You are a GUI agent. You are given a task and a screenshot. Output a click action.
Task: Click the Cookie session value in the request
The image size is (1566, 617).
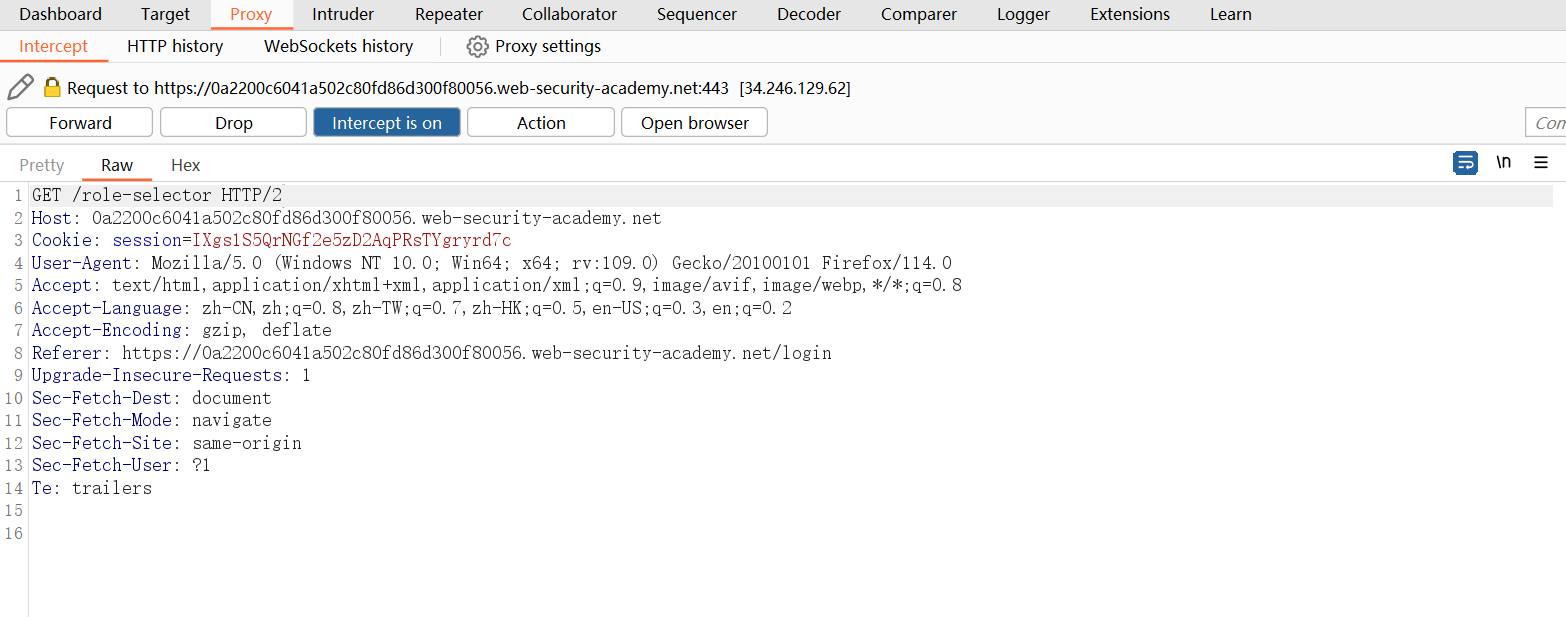click(352, 241)
